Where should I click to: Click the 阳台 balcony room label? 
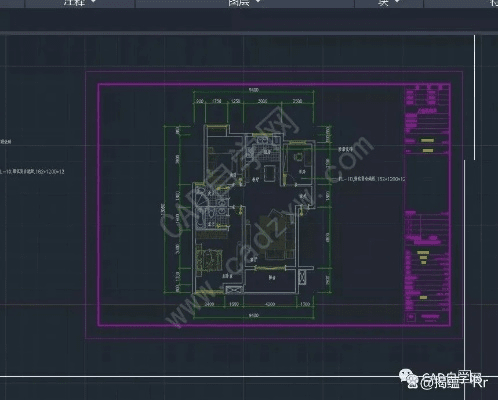[272, 277]
